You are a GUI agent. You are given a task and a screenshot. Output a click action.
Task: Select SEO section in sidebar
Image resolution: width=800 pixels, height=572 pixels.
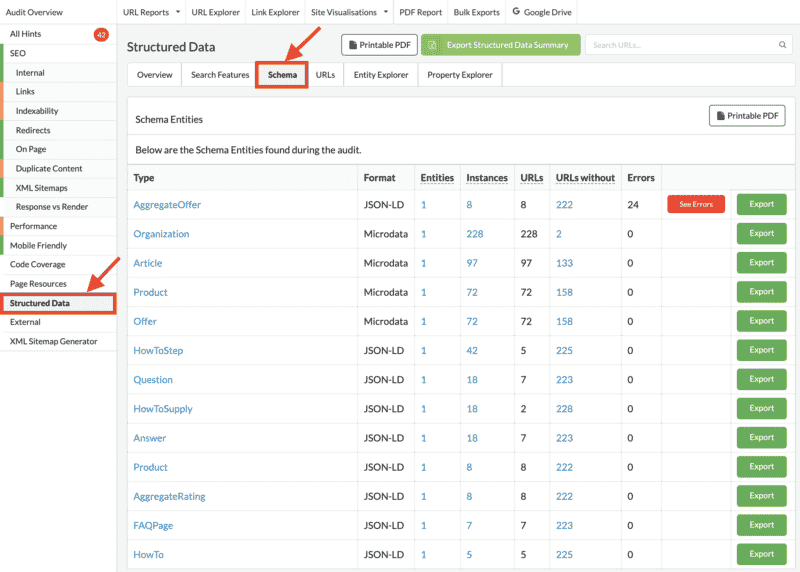pos(17,53)
